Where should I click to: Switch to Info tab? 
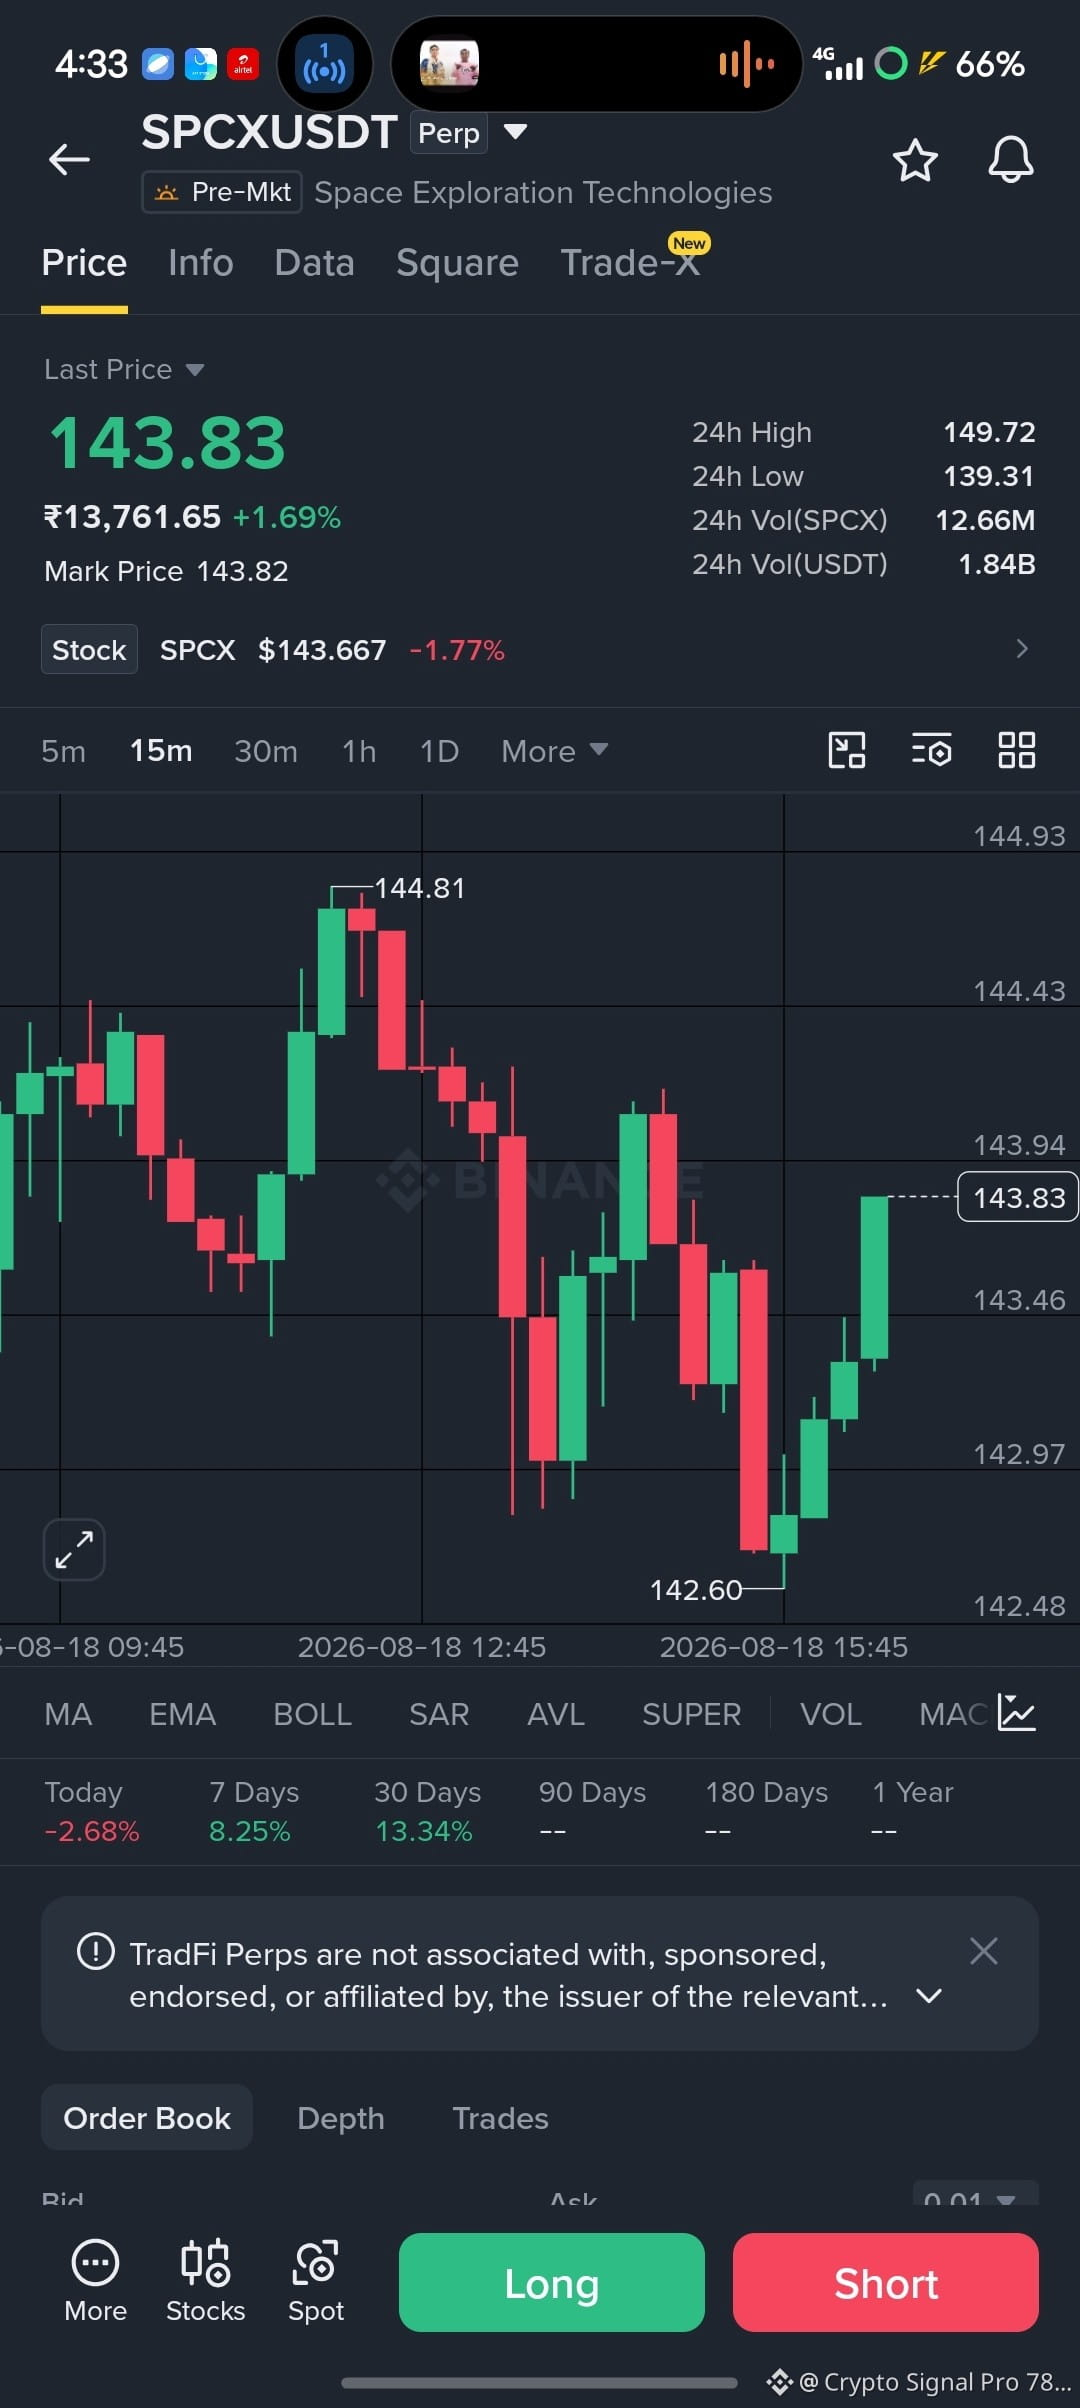click(x=200, y=263)
